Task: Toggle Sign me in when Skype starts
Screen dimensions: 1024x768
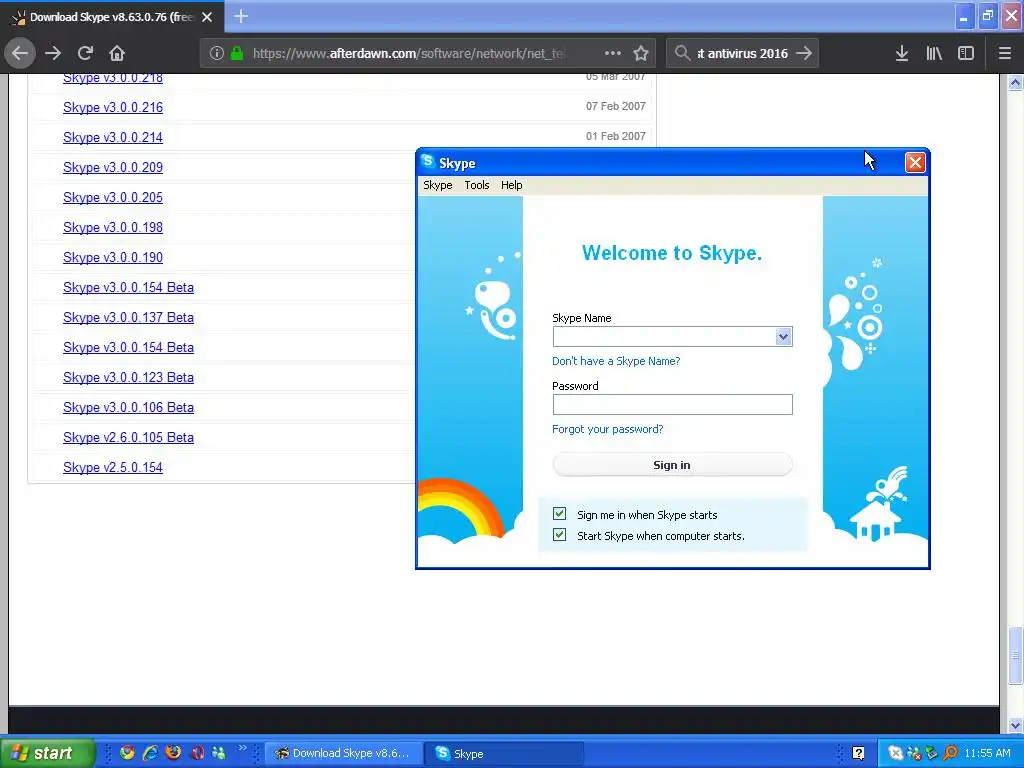Action: (560, 514)
